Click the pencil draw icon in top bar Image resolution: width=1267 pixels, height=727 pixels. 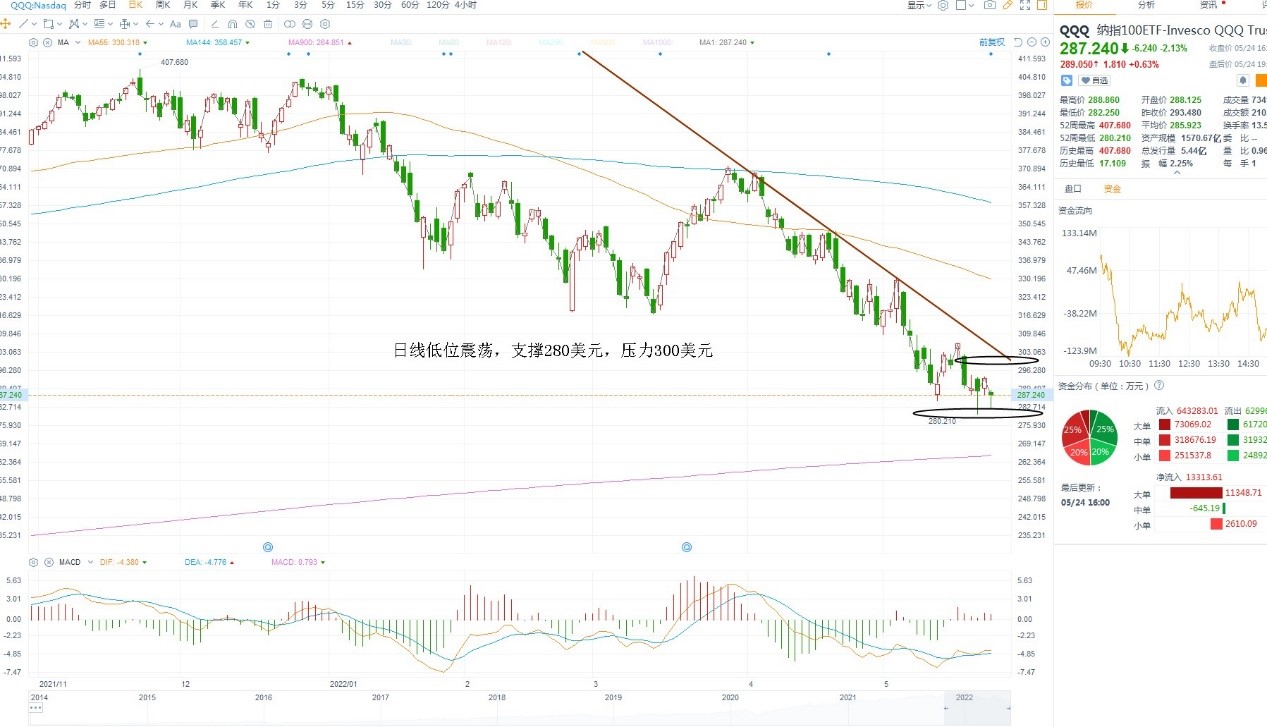click(x=1008, y=5)
